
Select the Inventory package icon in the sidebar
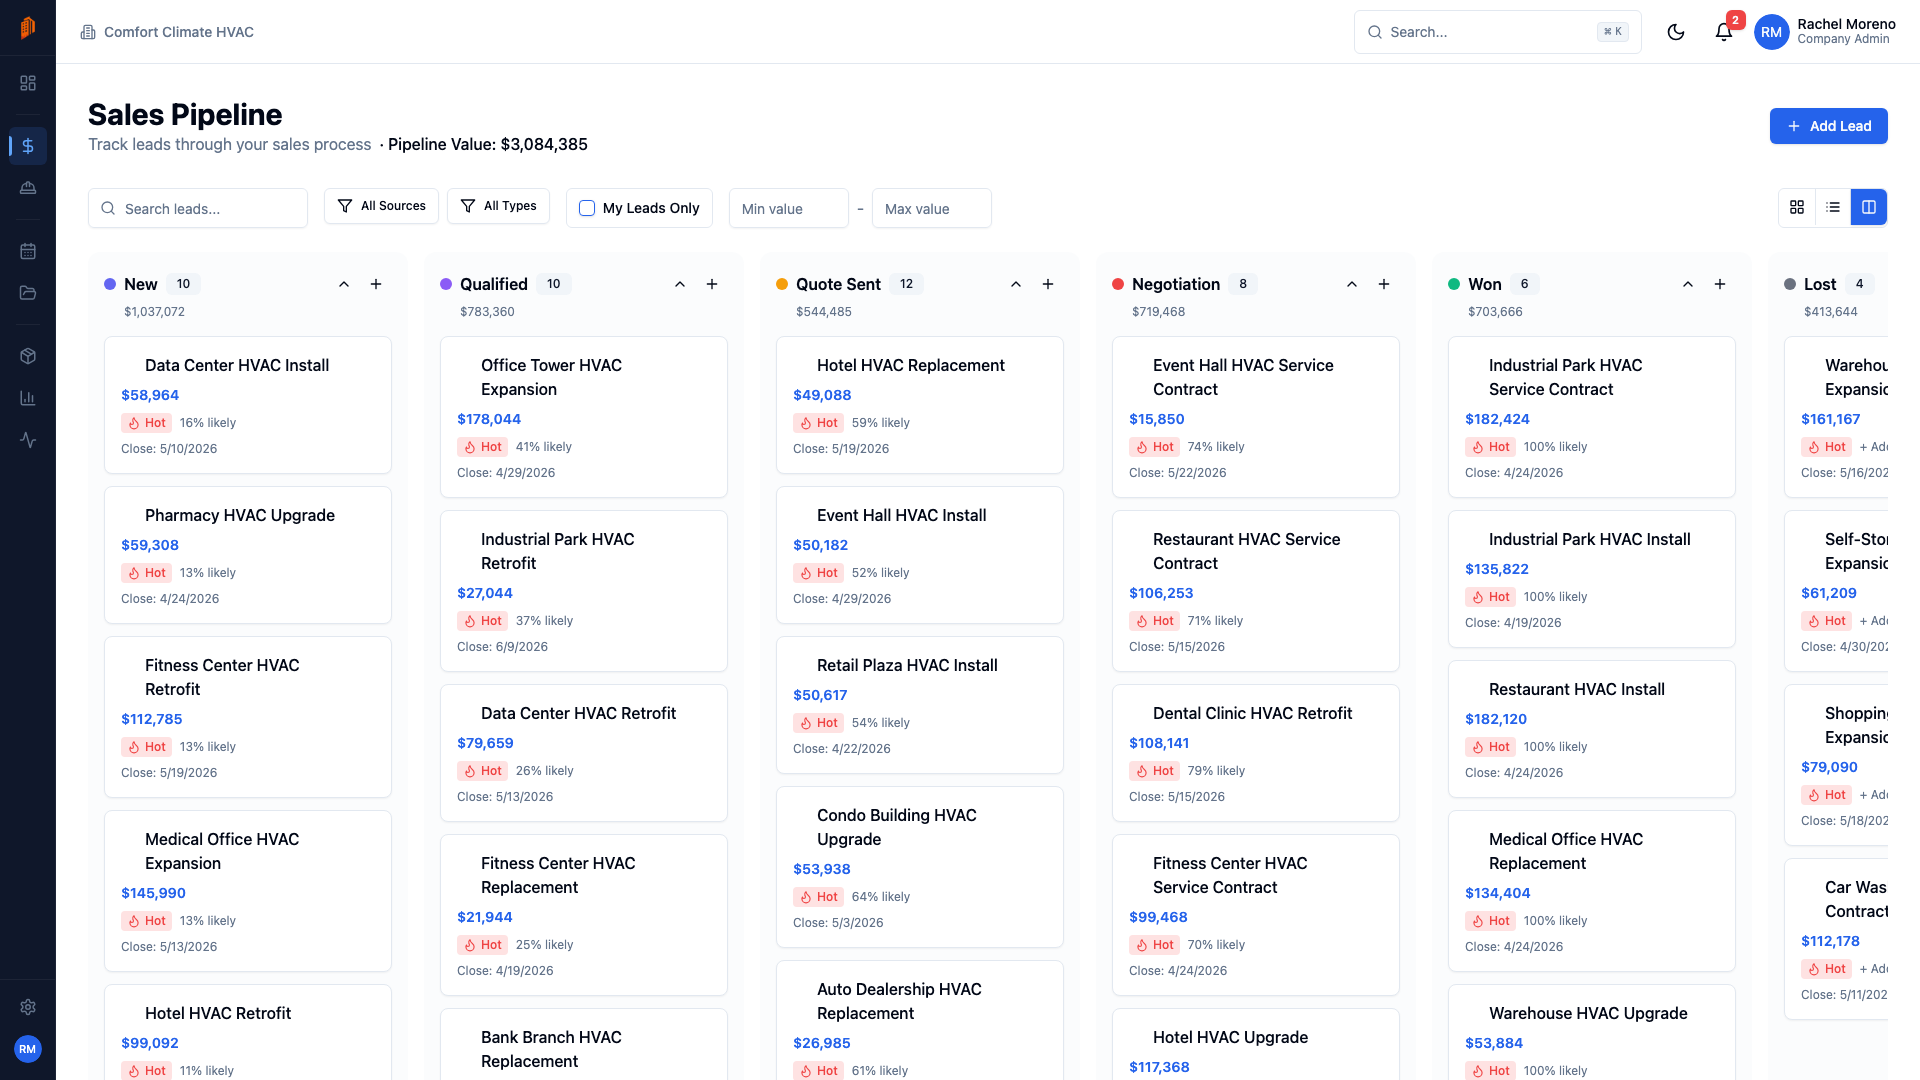pyautogui.click(x=28, y=355)
